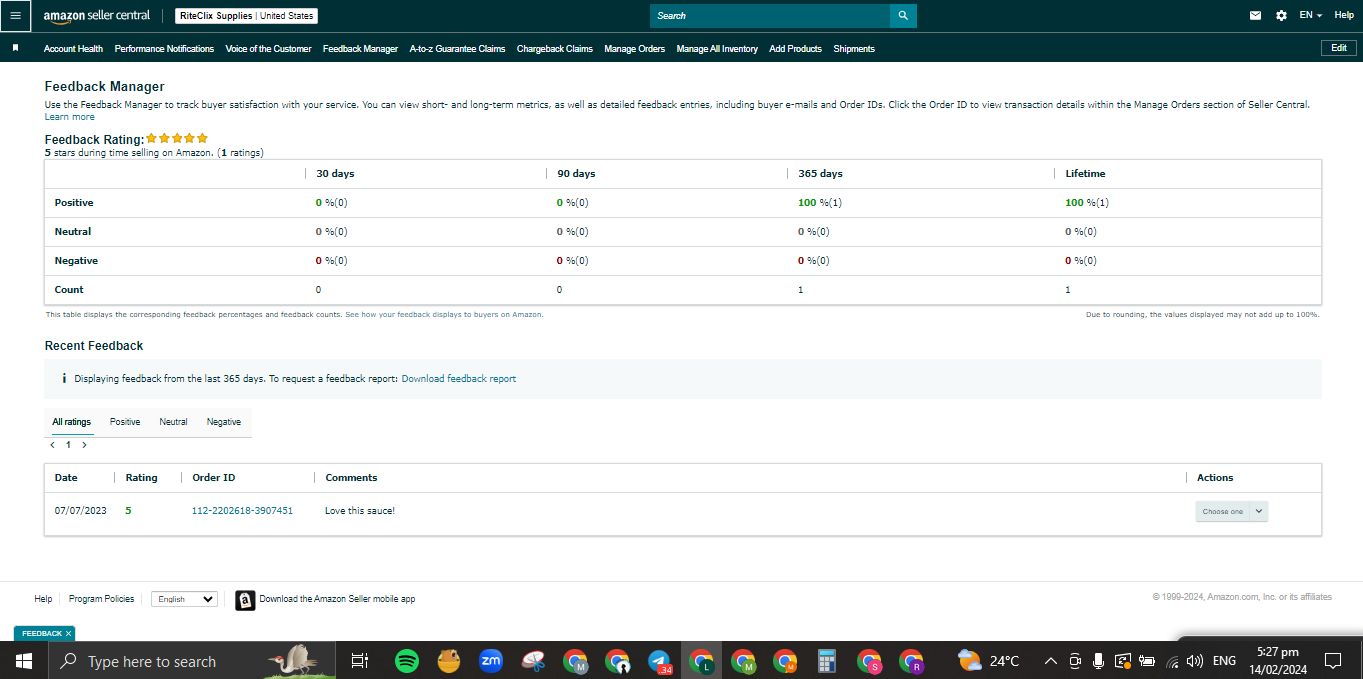Go to Manage Orders
Image resolution: width=1363 pixels, height=679 pixels.
click(x=634, y=49)
